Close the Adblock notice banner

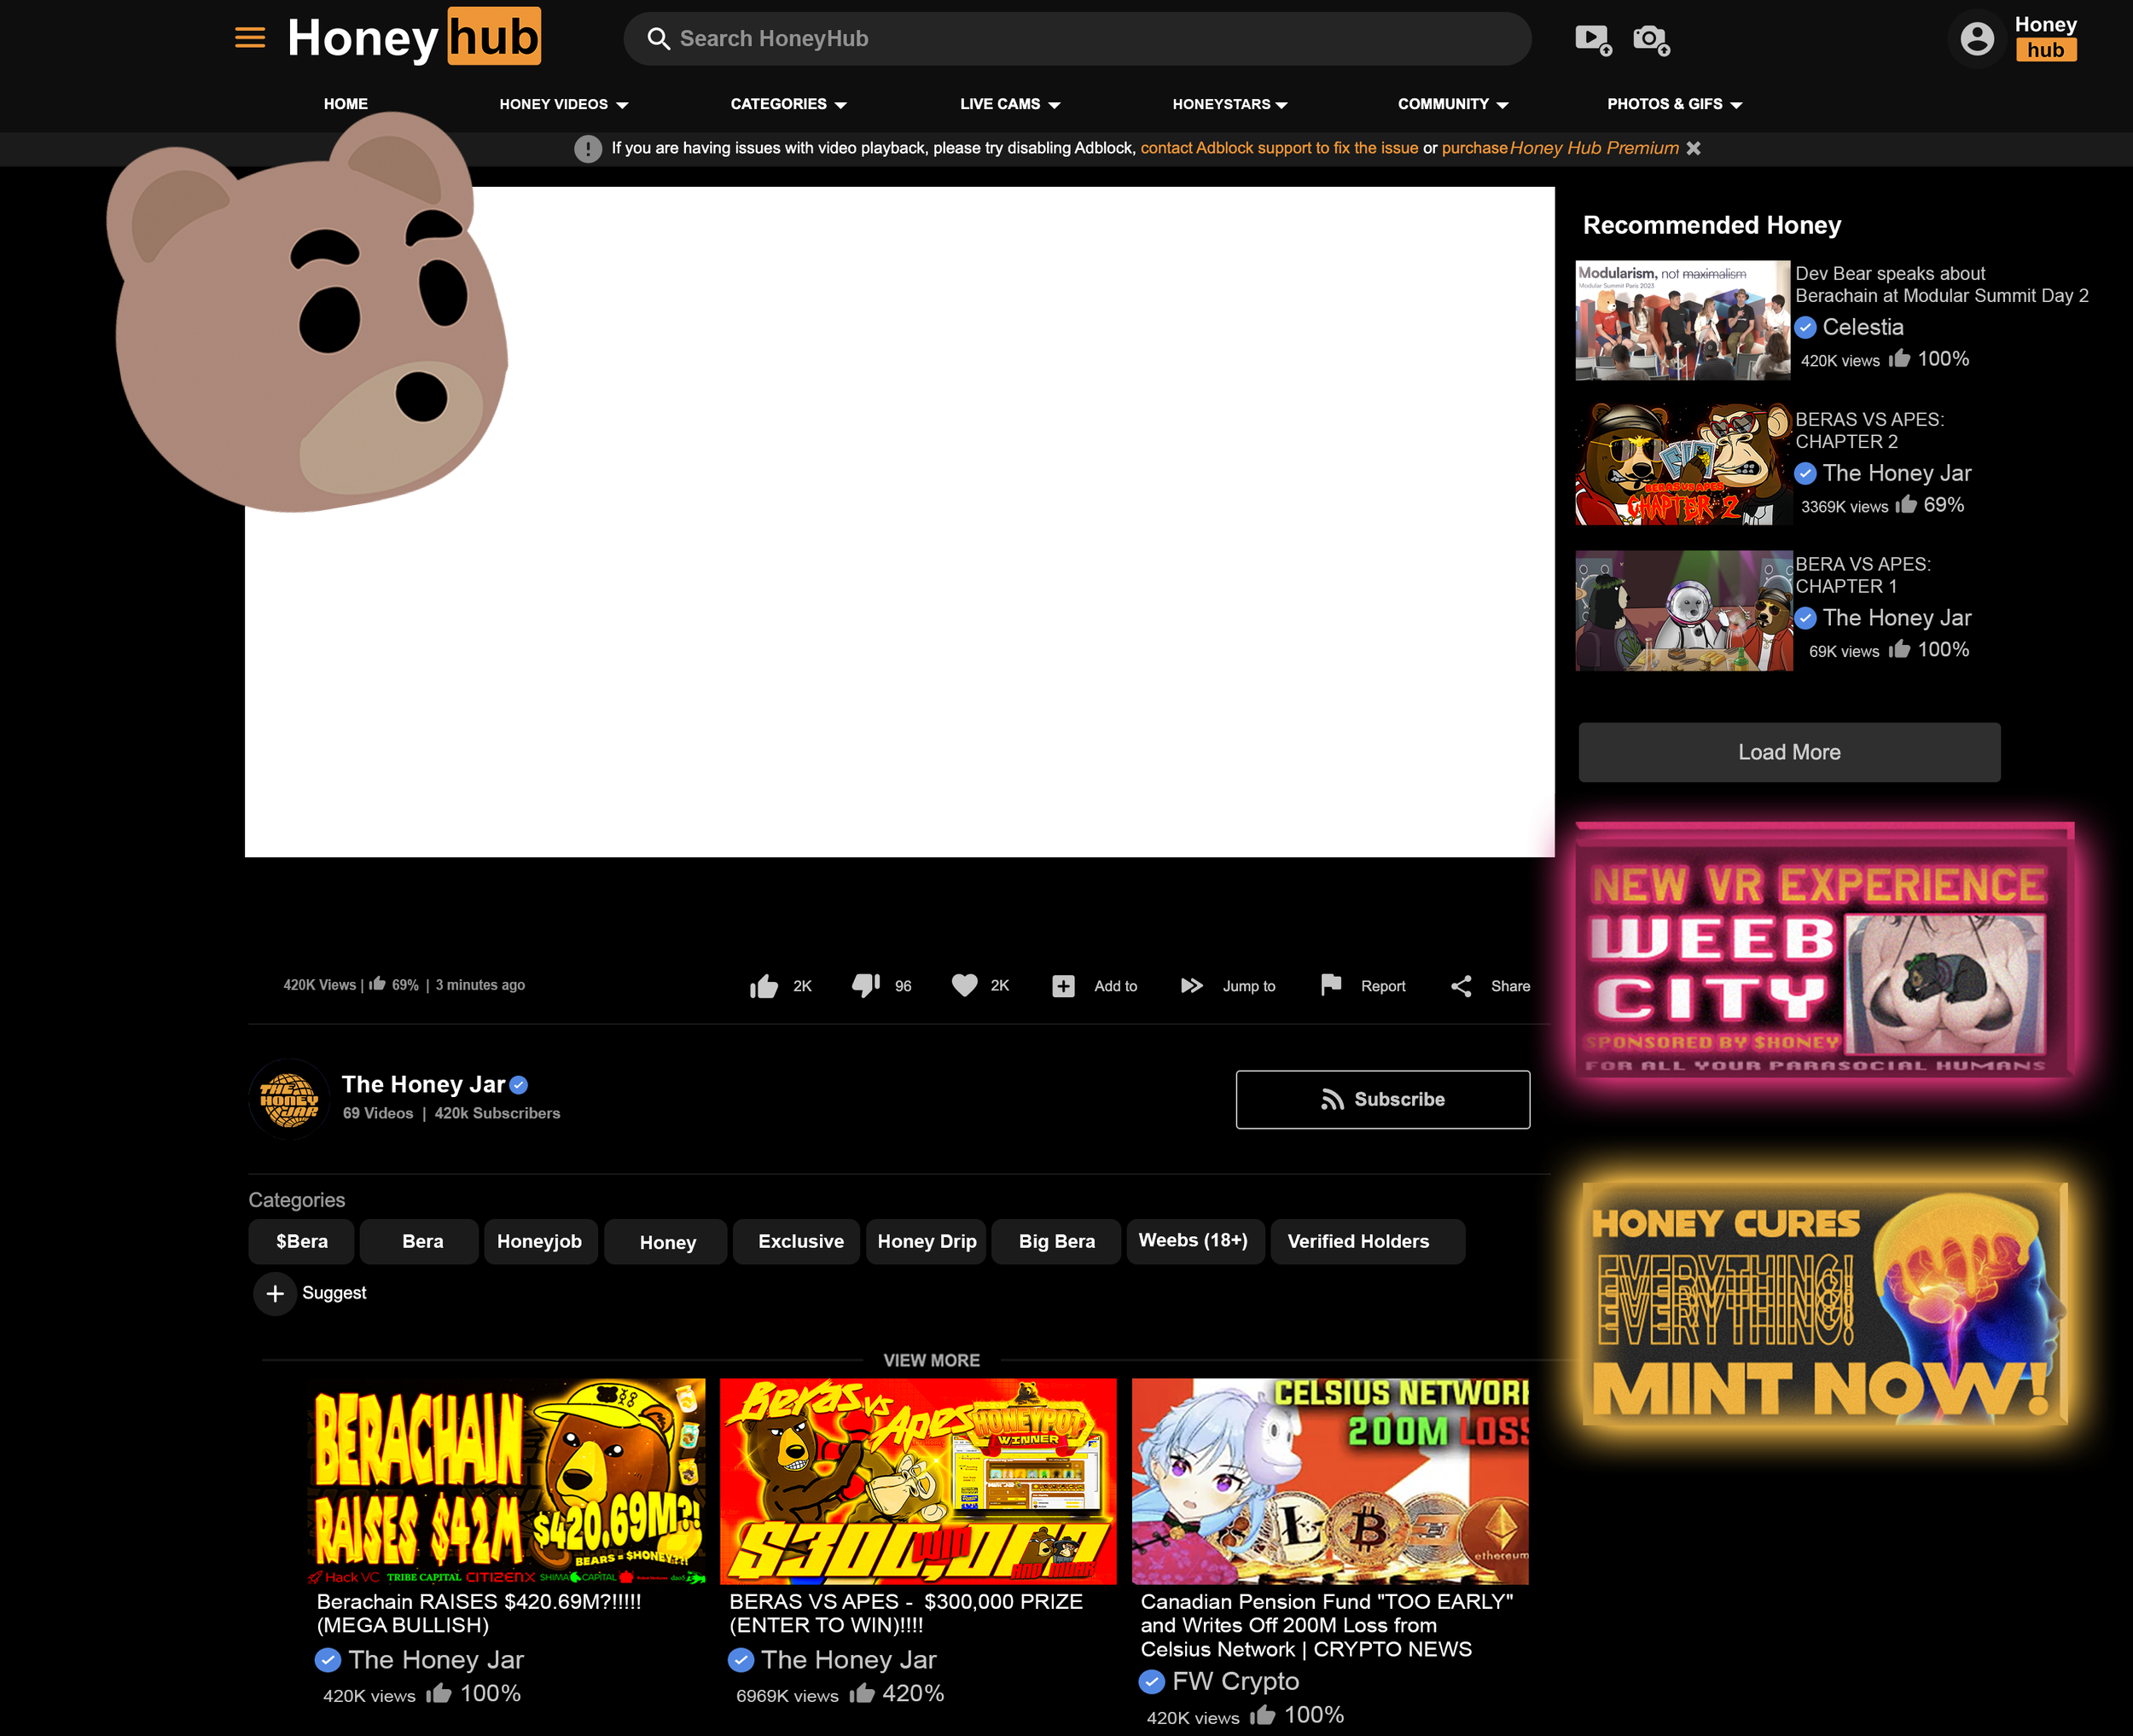pos(1693,148)
